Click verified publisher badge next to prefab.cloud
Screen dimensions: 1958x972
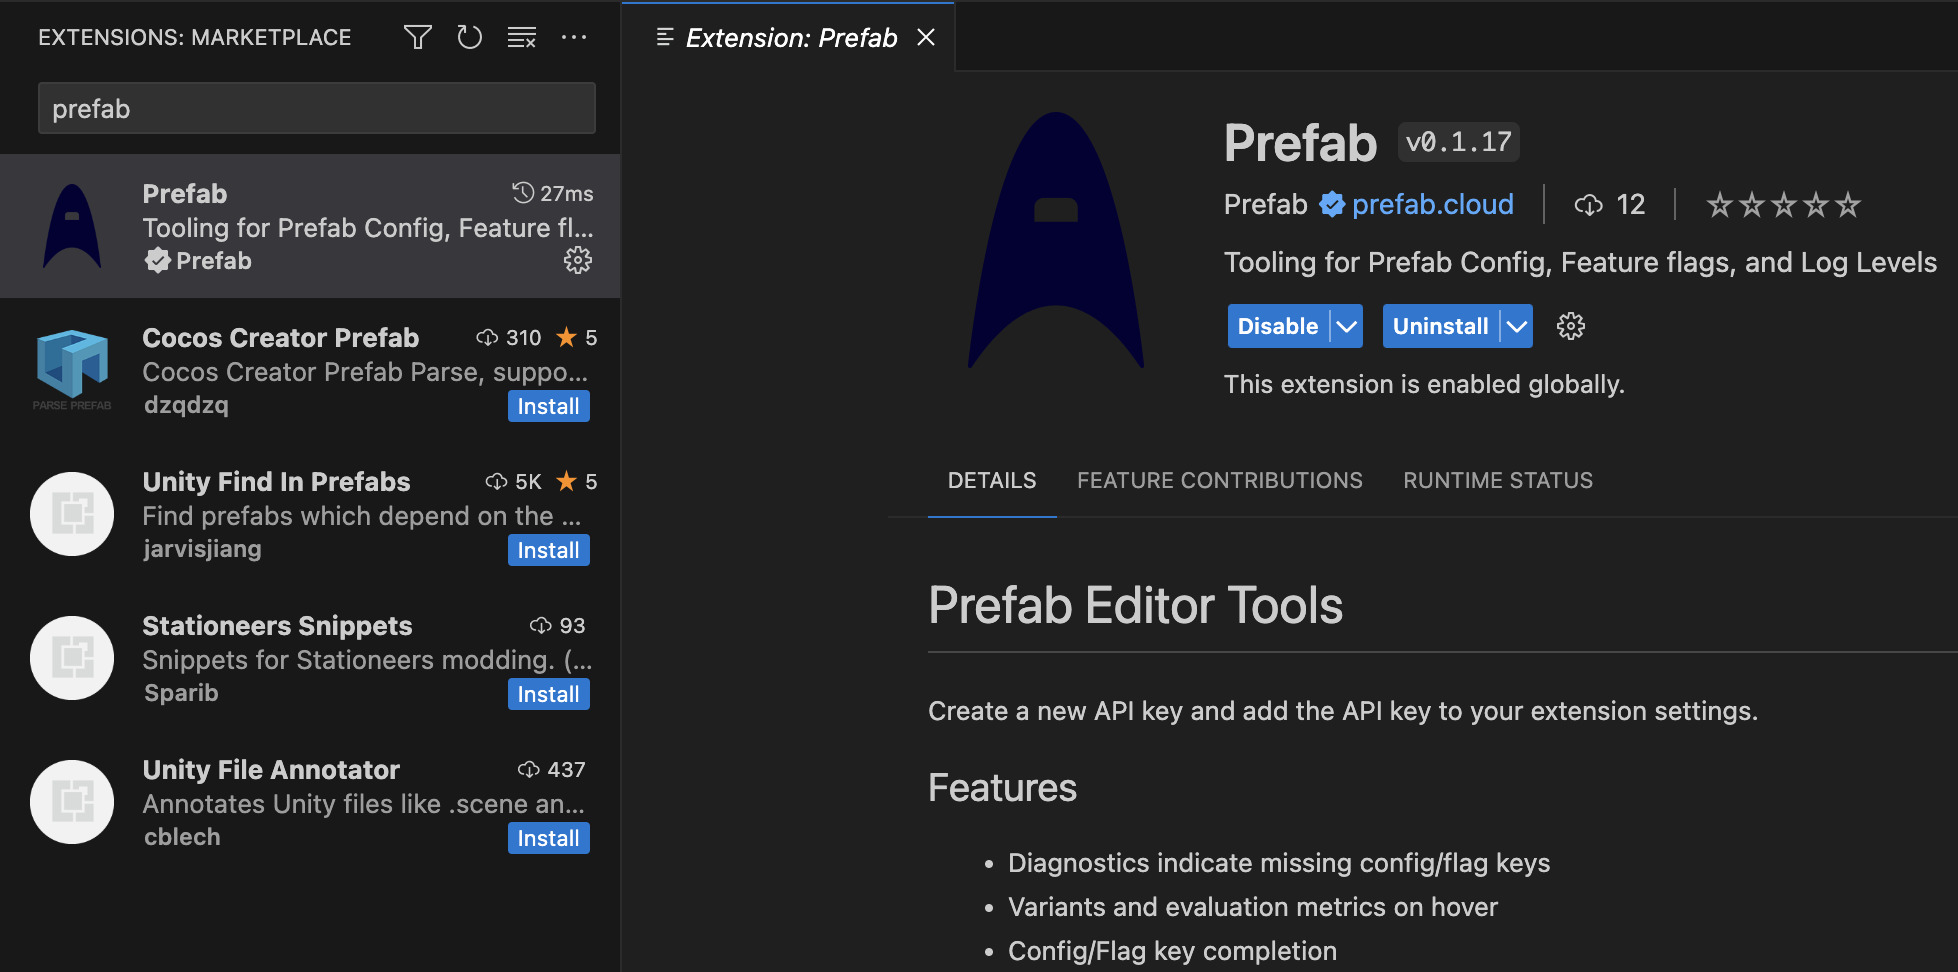pyautogui.click(x=1332, y=205)
